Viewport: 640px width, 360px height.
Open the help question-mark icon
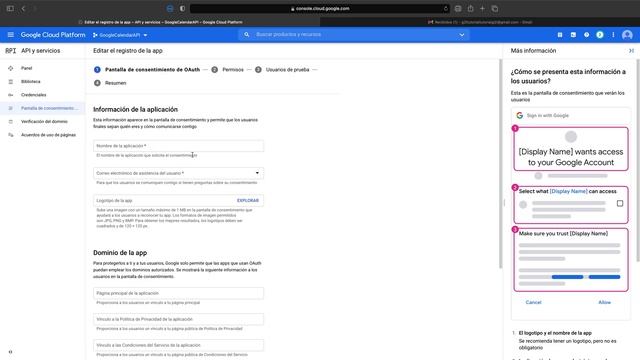point(586,35)
